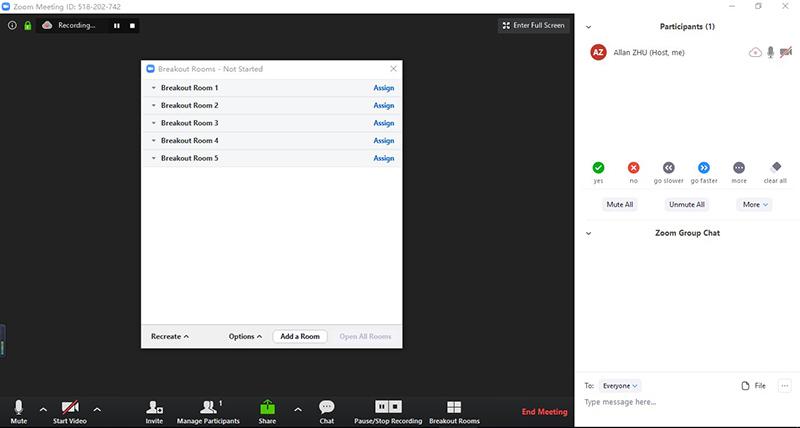The width and height of the screenshot is (800, 428).
Task: Click the clear all icon
Action: pyautogui.click(x=776, y=167)
